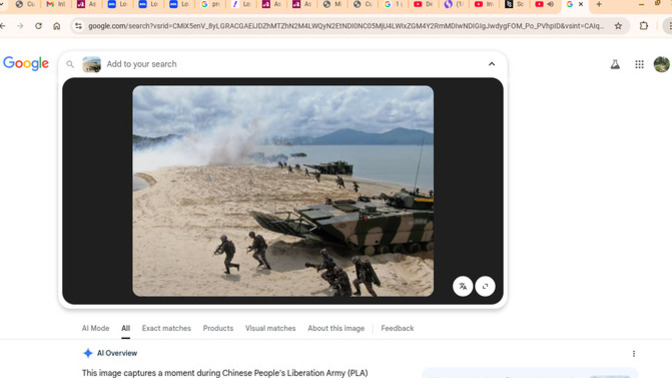
Task: Click the 'AI Overview' heading text
Action: (117, 353)
